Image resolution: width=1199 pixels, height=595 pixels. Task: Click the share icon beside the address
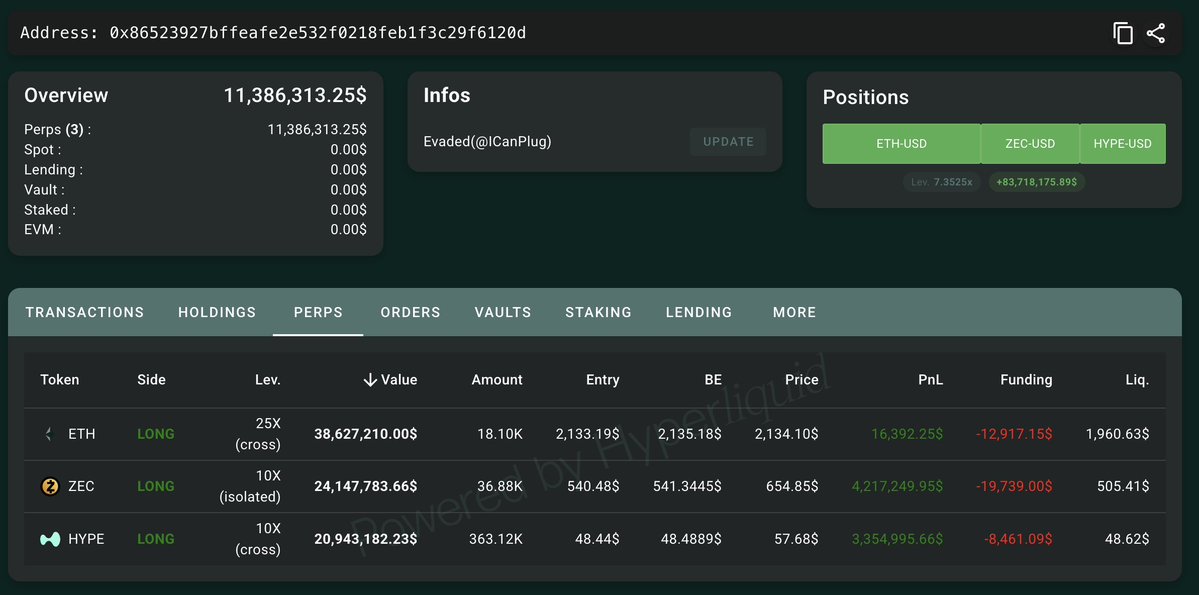tap(1155, 34)
